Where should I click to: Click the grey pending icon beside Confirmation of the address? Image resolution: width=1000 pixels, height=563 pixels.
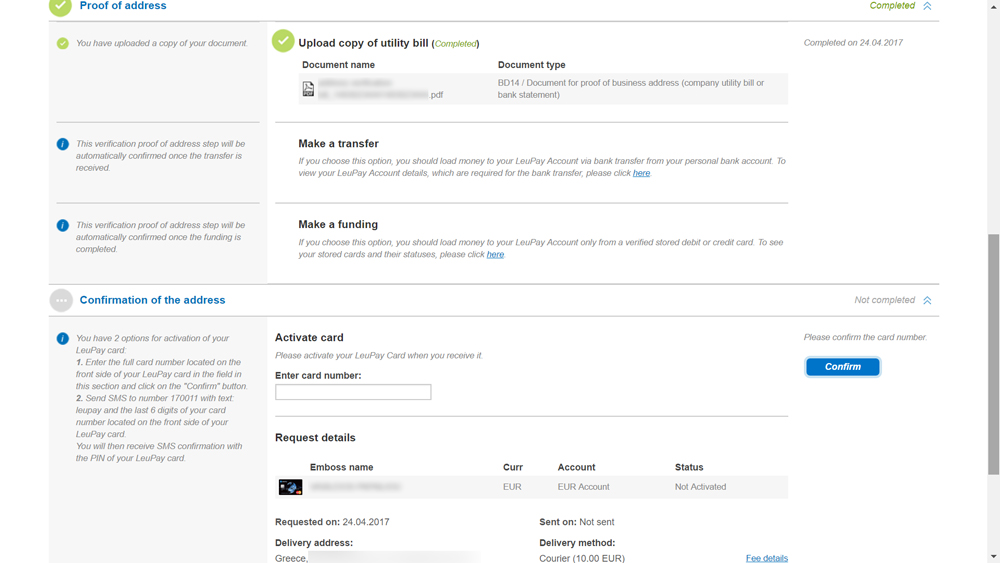tap(61, 300)
